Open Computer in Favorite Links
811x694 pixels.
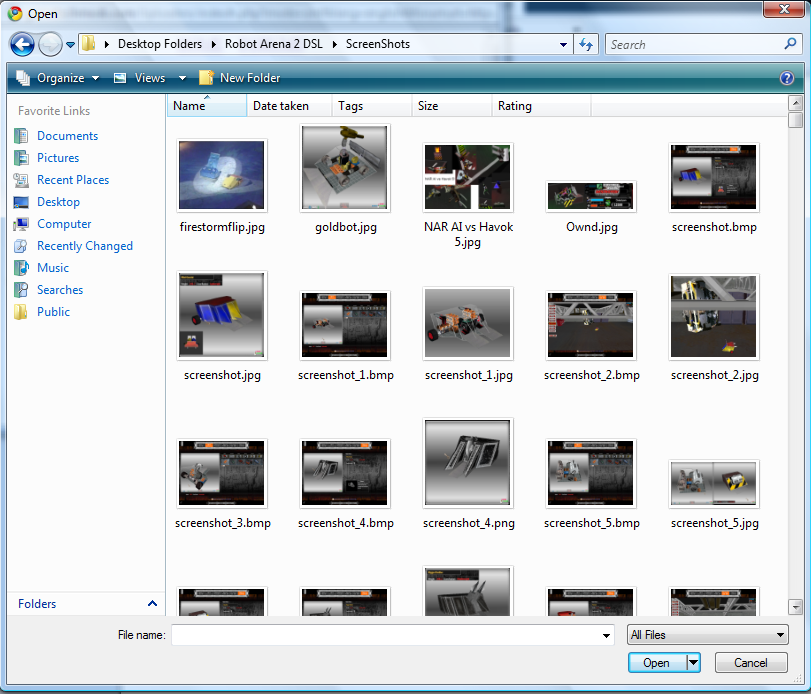(64, 224)
